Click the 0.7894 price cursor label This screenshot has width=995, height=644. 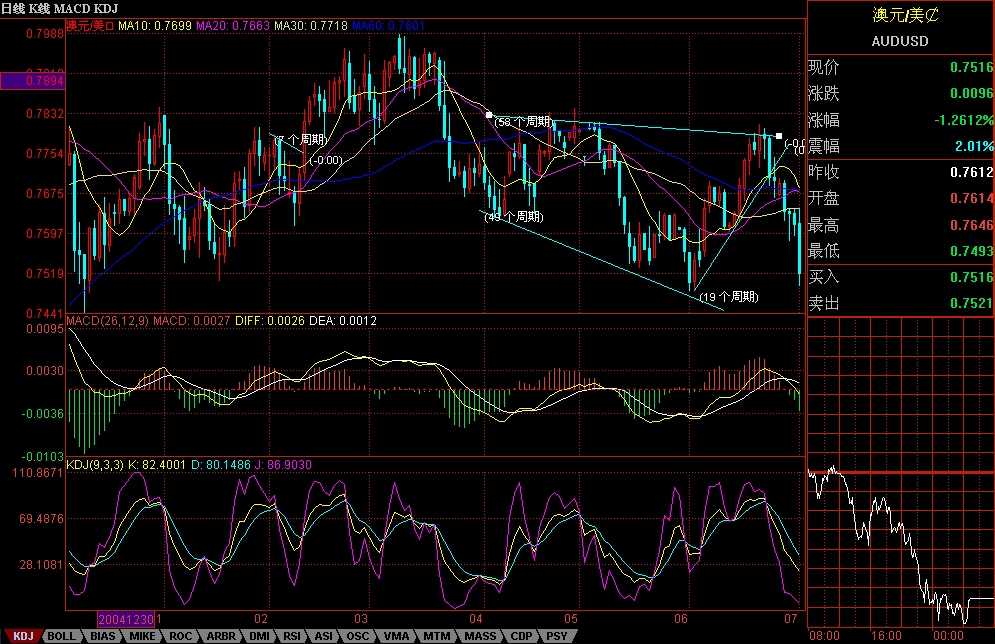[x=31, y=80]
